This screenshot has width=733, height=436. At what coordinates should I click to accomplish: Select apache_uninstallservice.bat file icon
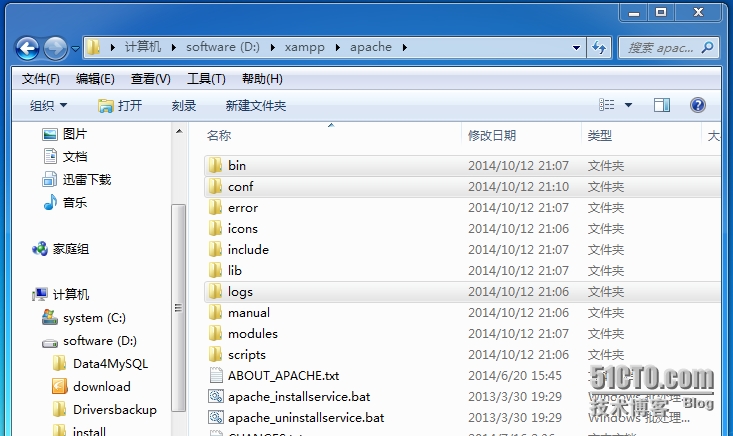(216, 417)
